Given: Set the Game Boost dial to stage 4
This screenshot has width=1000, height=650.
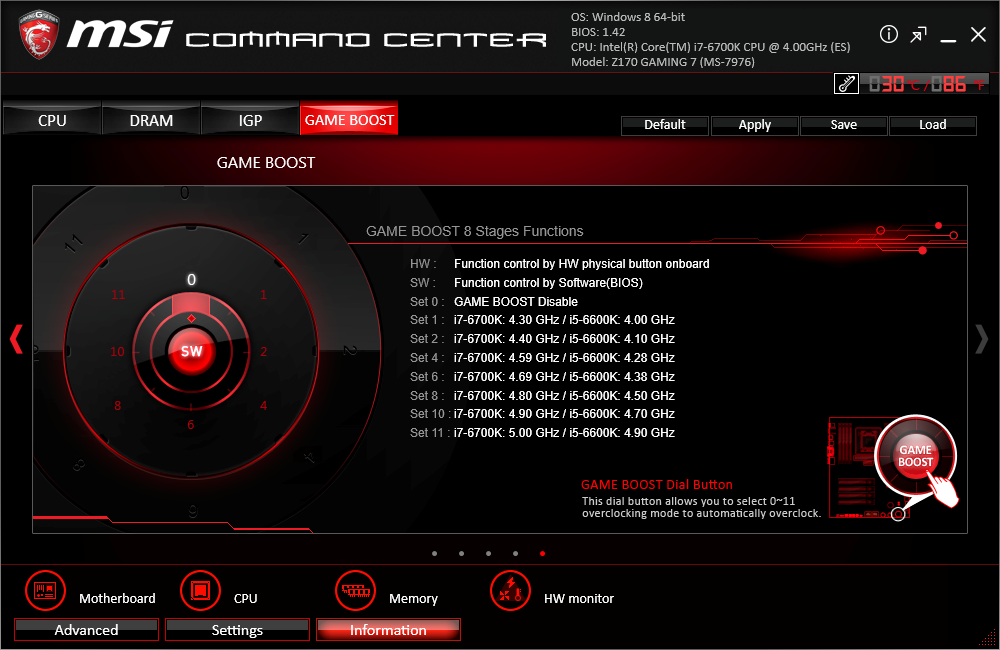Looking at the screenshot, I should (263, 406).
